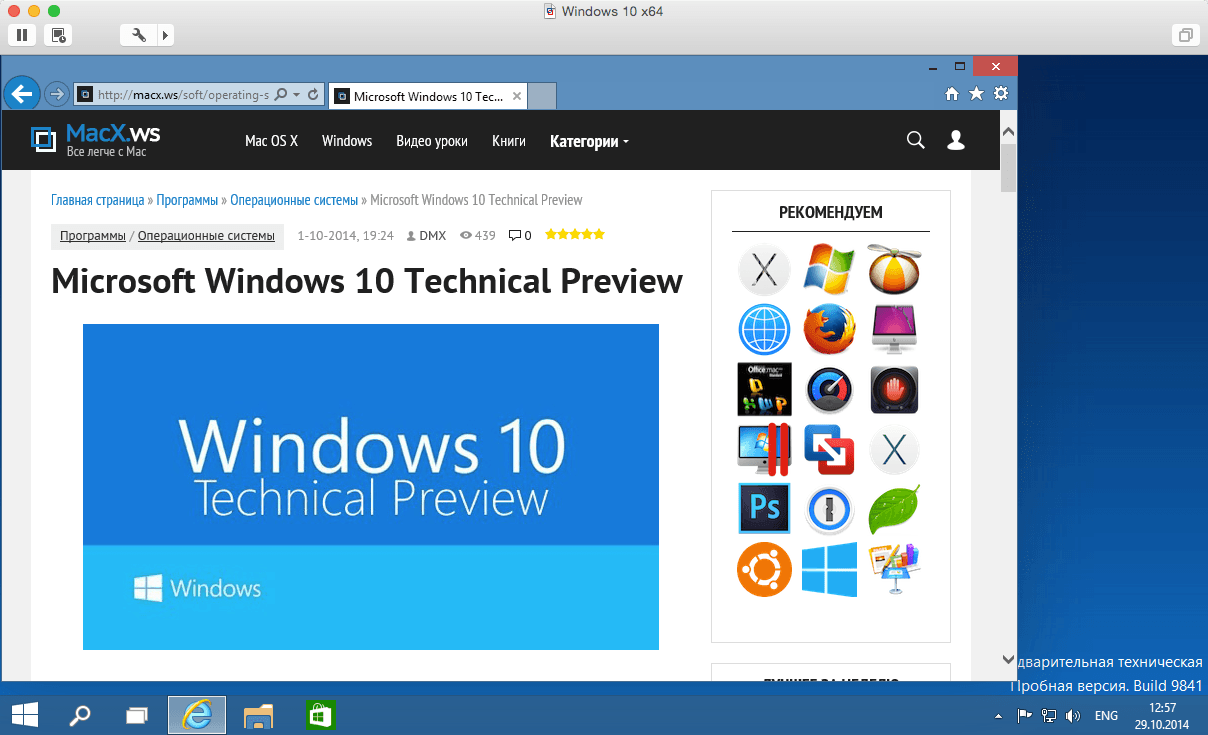The width and height of the screenshot is (1208, 735).
Task: Click the page scrollbar up arrow
Action: point(1008,131)
